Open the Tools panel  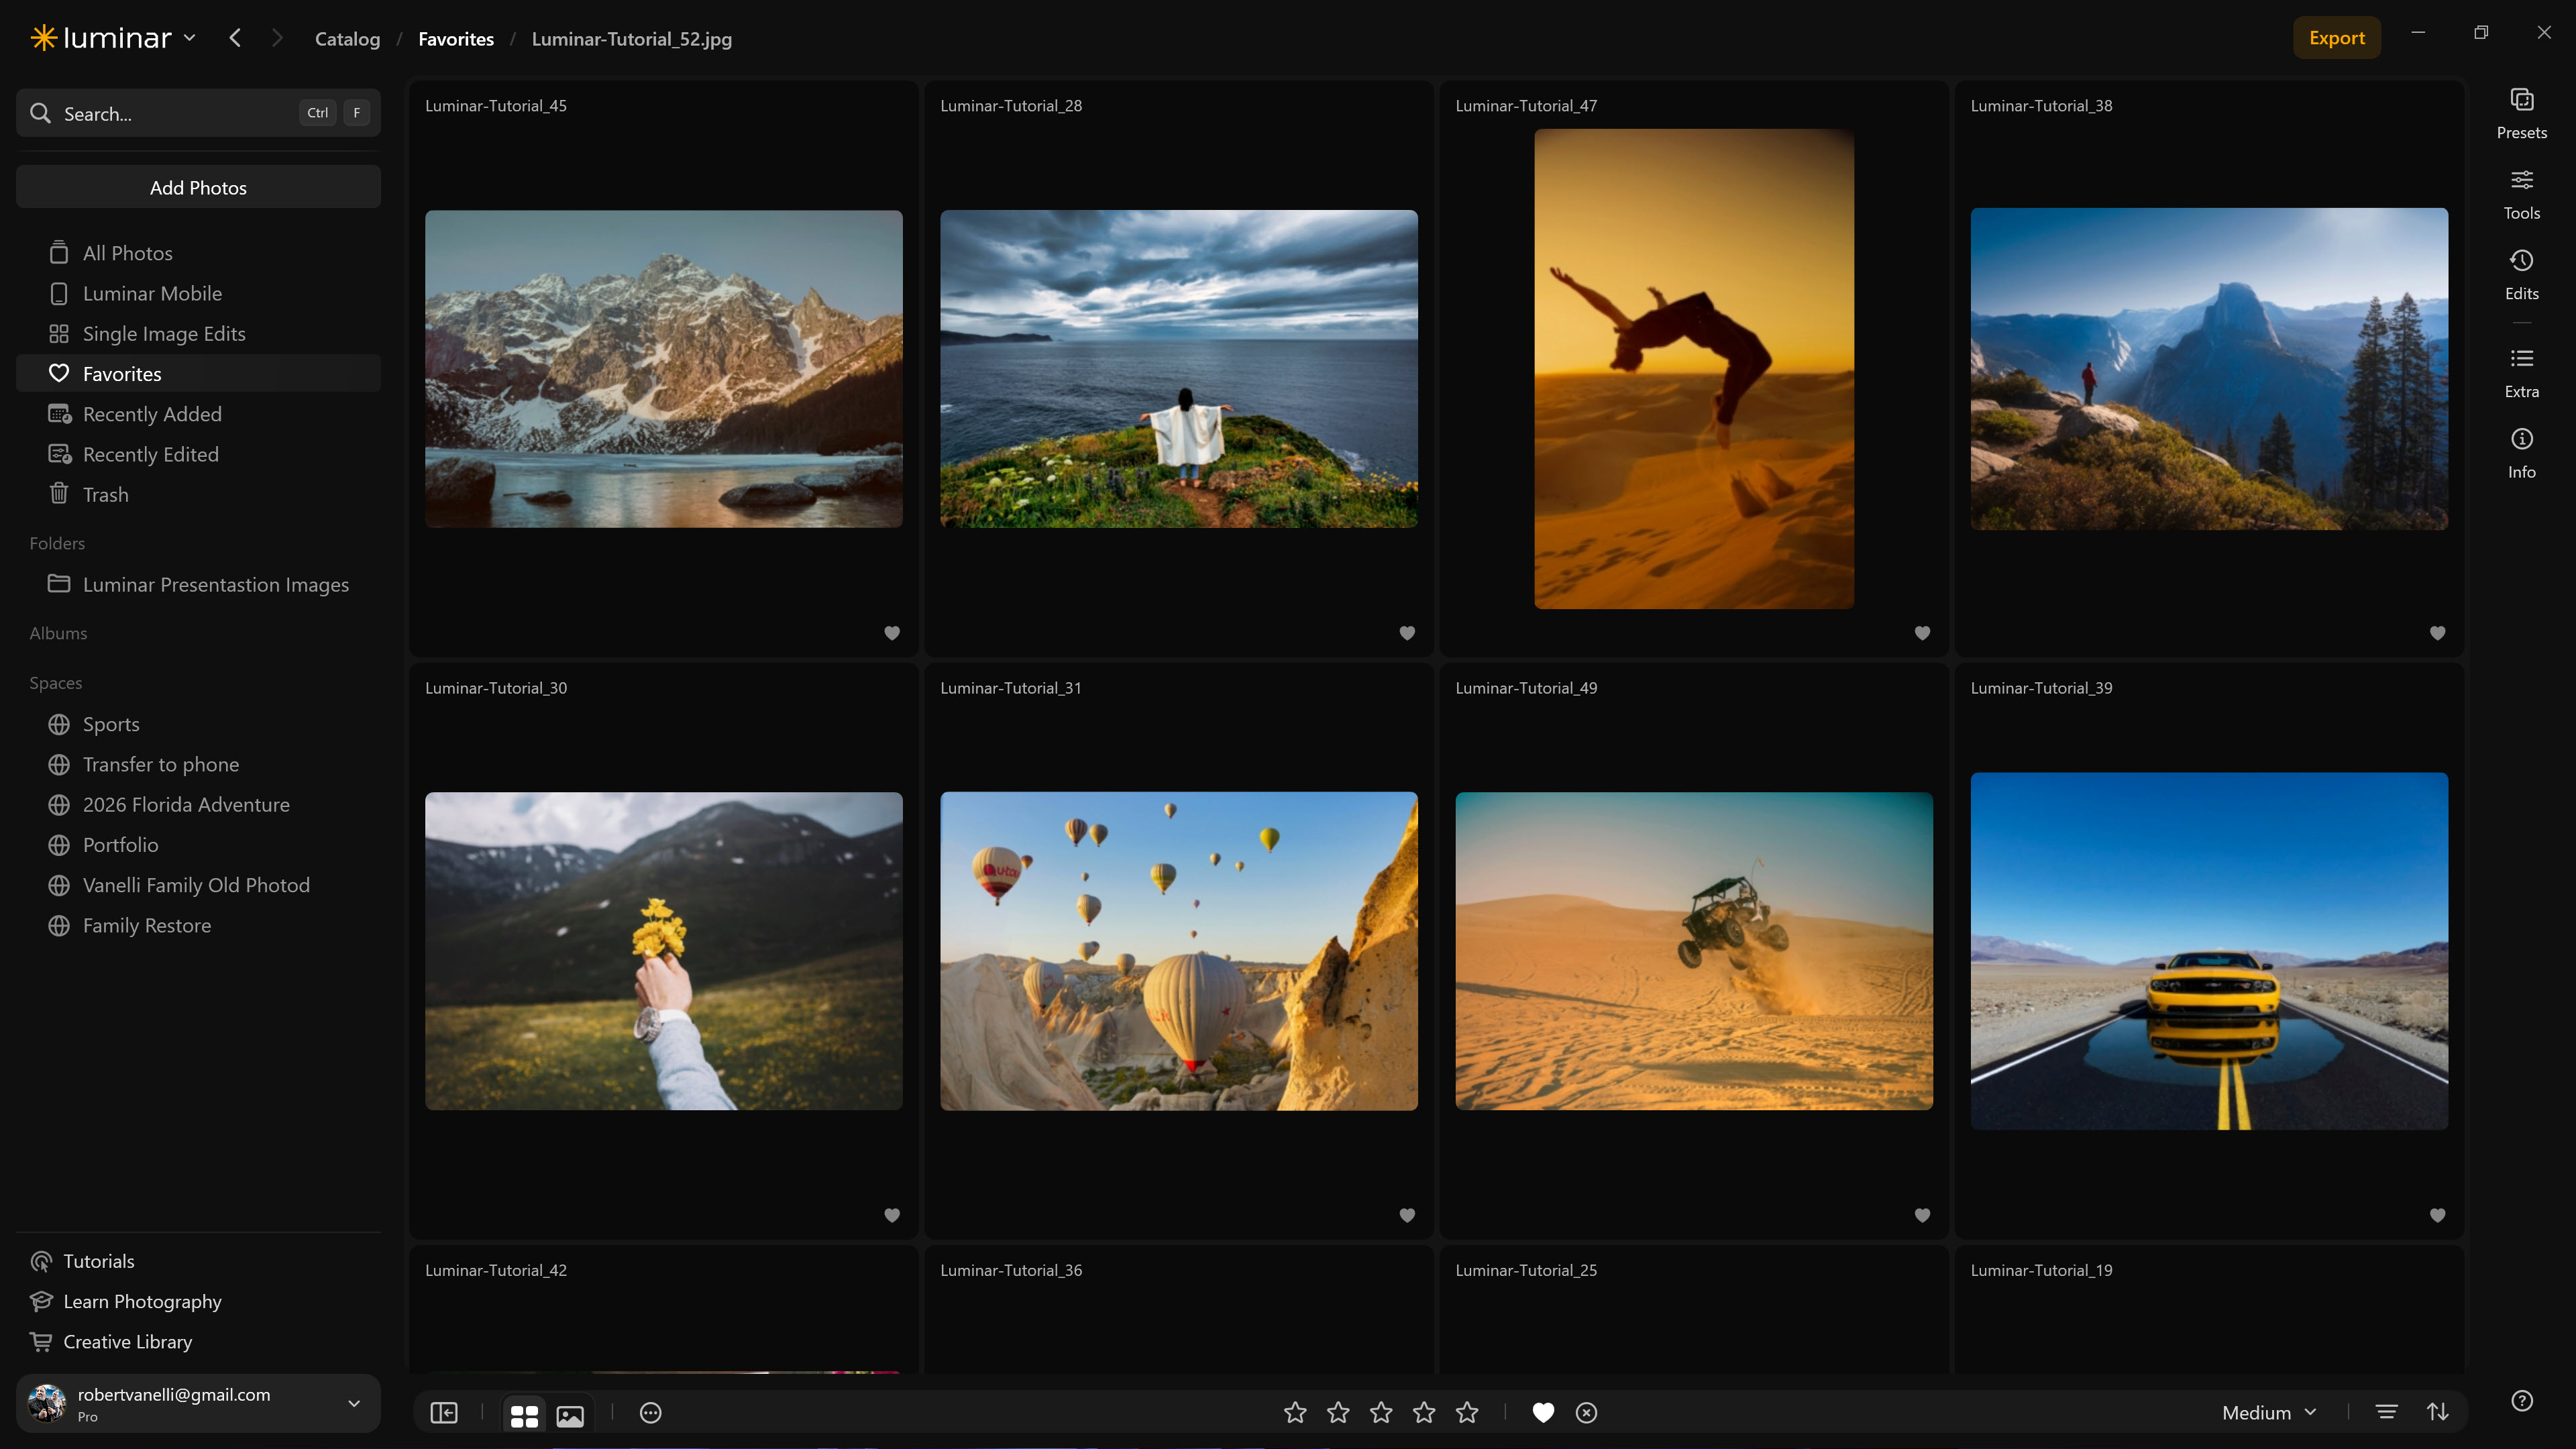pos(2521,195)
